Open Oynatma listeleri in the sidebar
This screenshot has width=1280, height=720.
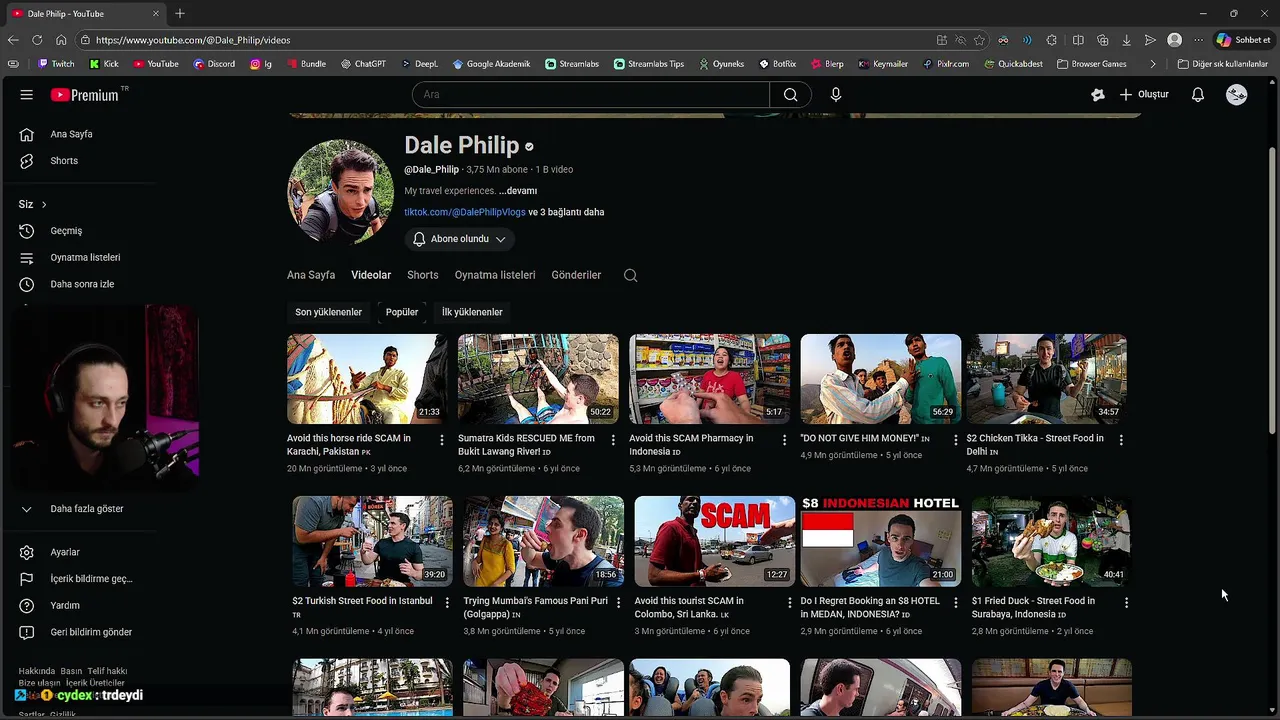click(x=87, y=258)
